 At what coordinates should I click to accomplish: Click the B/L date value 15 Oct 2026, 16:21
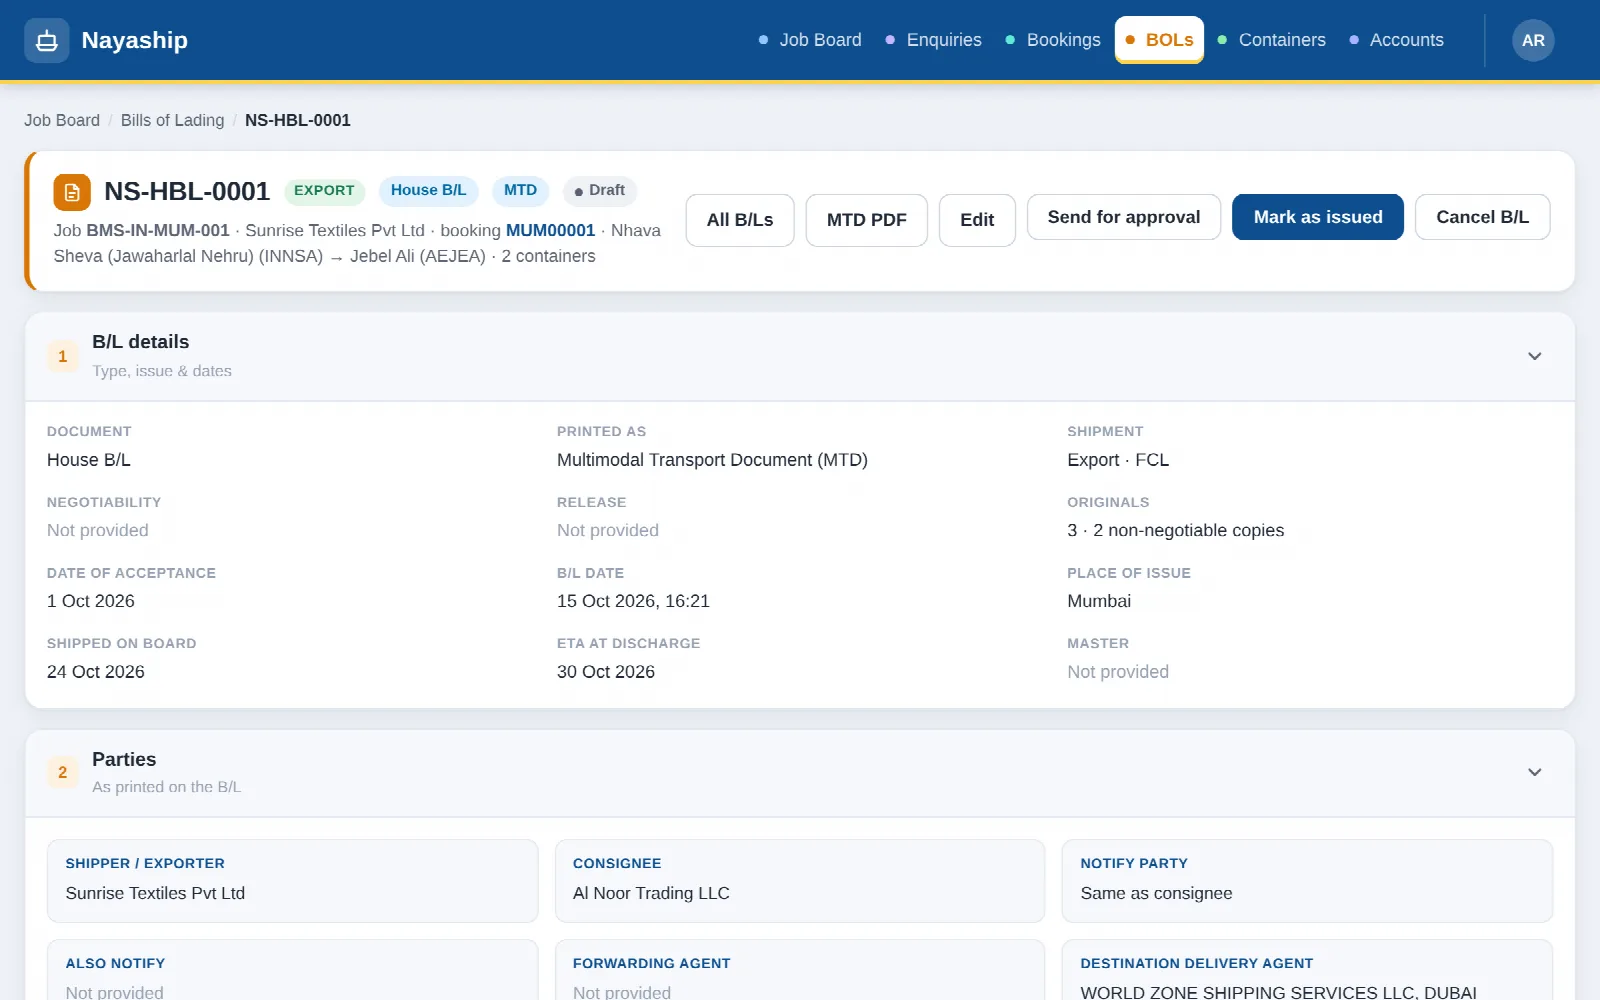point(633,601)
